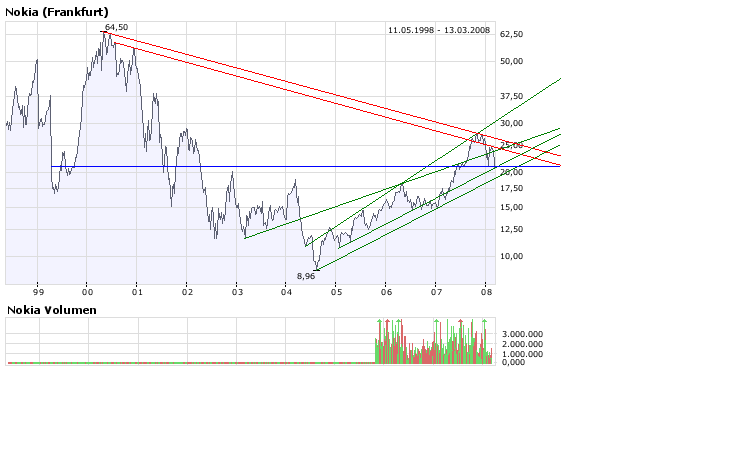Click the 1.000.000 volume axis label

pyautogui.click(x=522, y=354)
